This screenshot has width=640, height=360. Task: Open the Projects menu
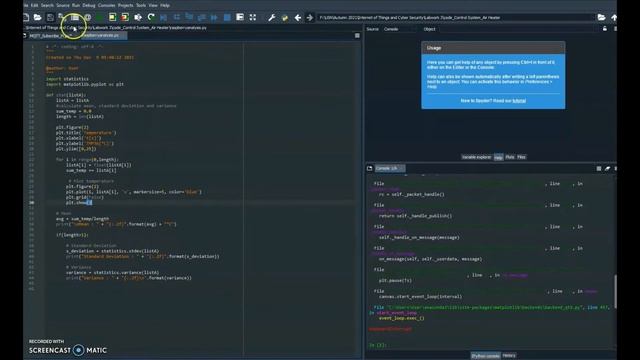click(x=126, y=5)
